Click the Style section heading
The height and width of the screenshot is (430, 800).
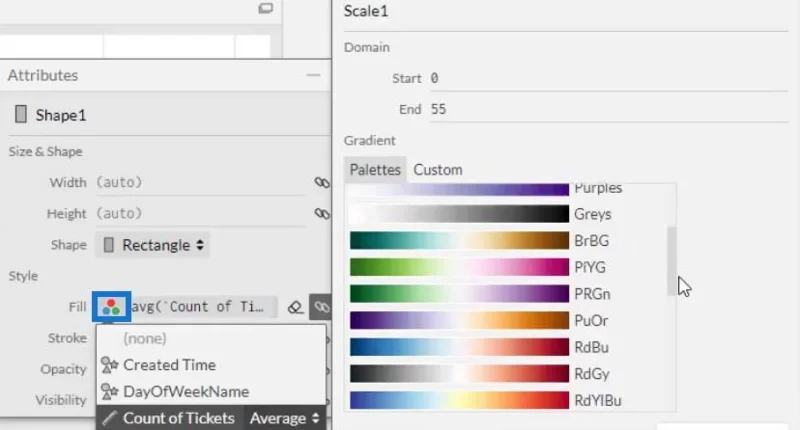pyautogui.click(x=23, y=276)
